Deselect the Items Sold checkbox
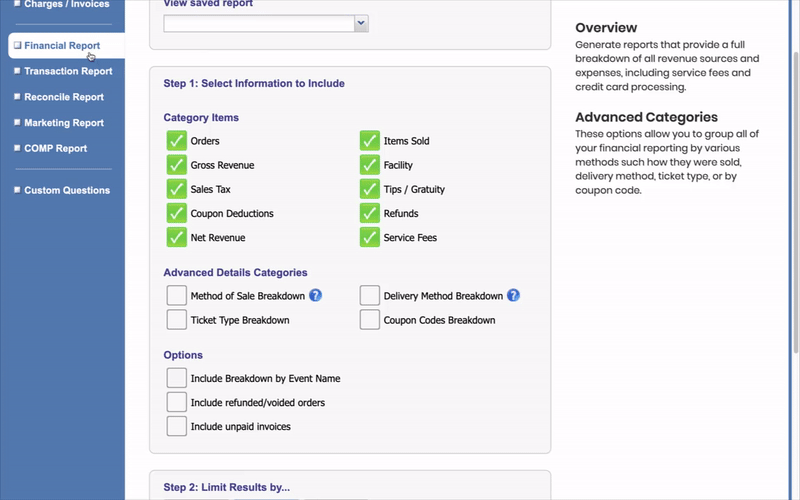Viewport: 800px width, 500px height. (x=370, y=141)
